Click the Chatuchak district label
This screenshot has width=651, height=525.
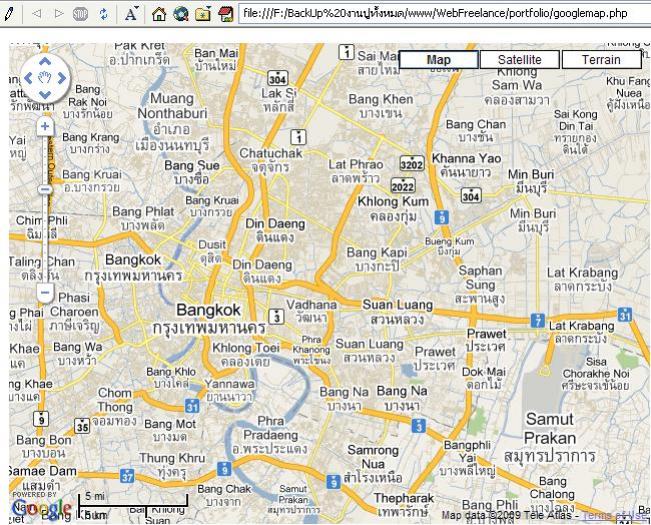point(271,160)
